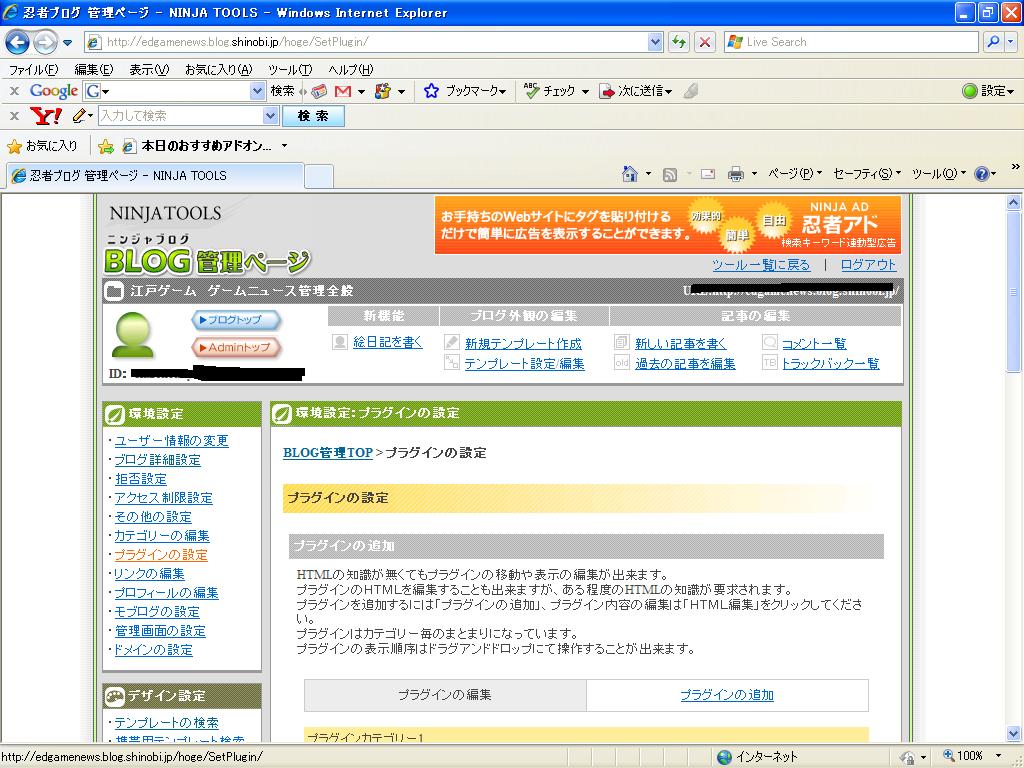This screenshot has width=1024, height=768.
Task: Click the 絵日記を書く picture icon
Action: pos(340,342)
